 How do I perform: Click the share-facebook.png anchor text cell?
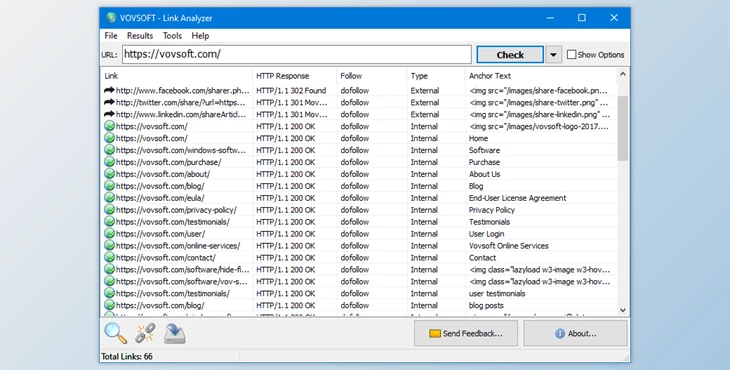(539, 90)
